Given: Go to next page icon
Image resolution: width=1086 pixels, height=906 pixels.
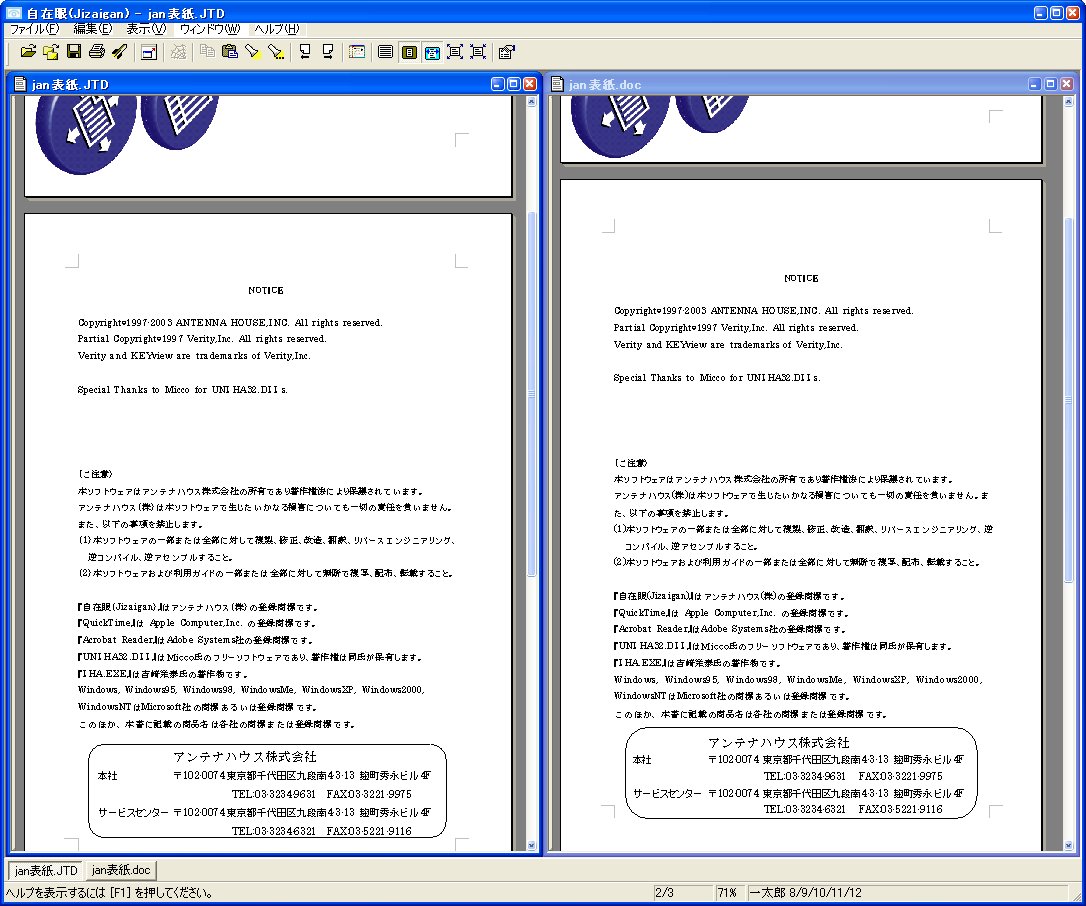Looking at the screenshot, I should (x=328, y=52).
